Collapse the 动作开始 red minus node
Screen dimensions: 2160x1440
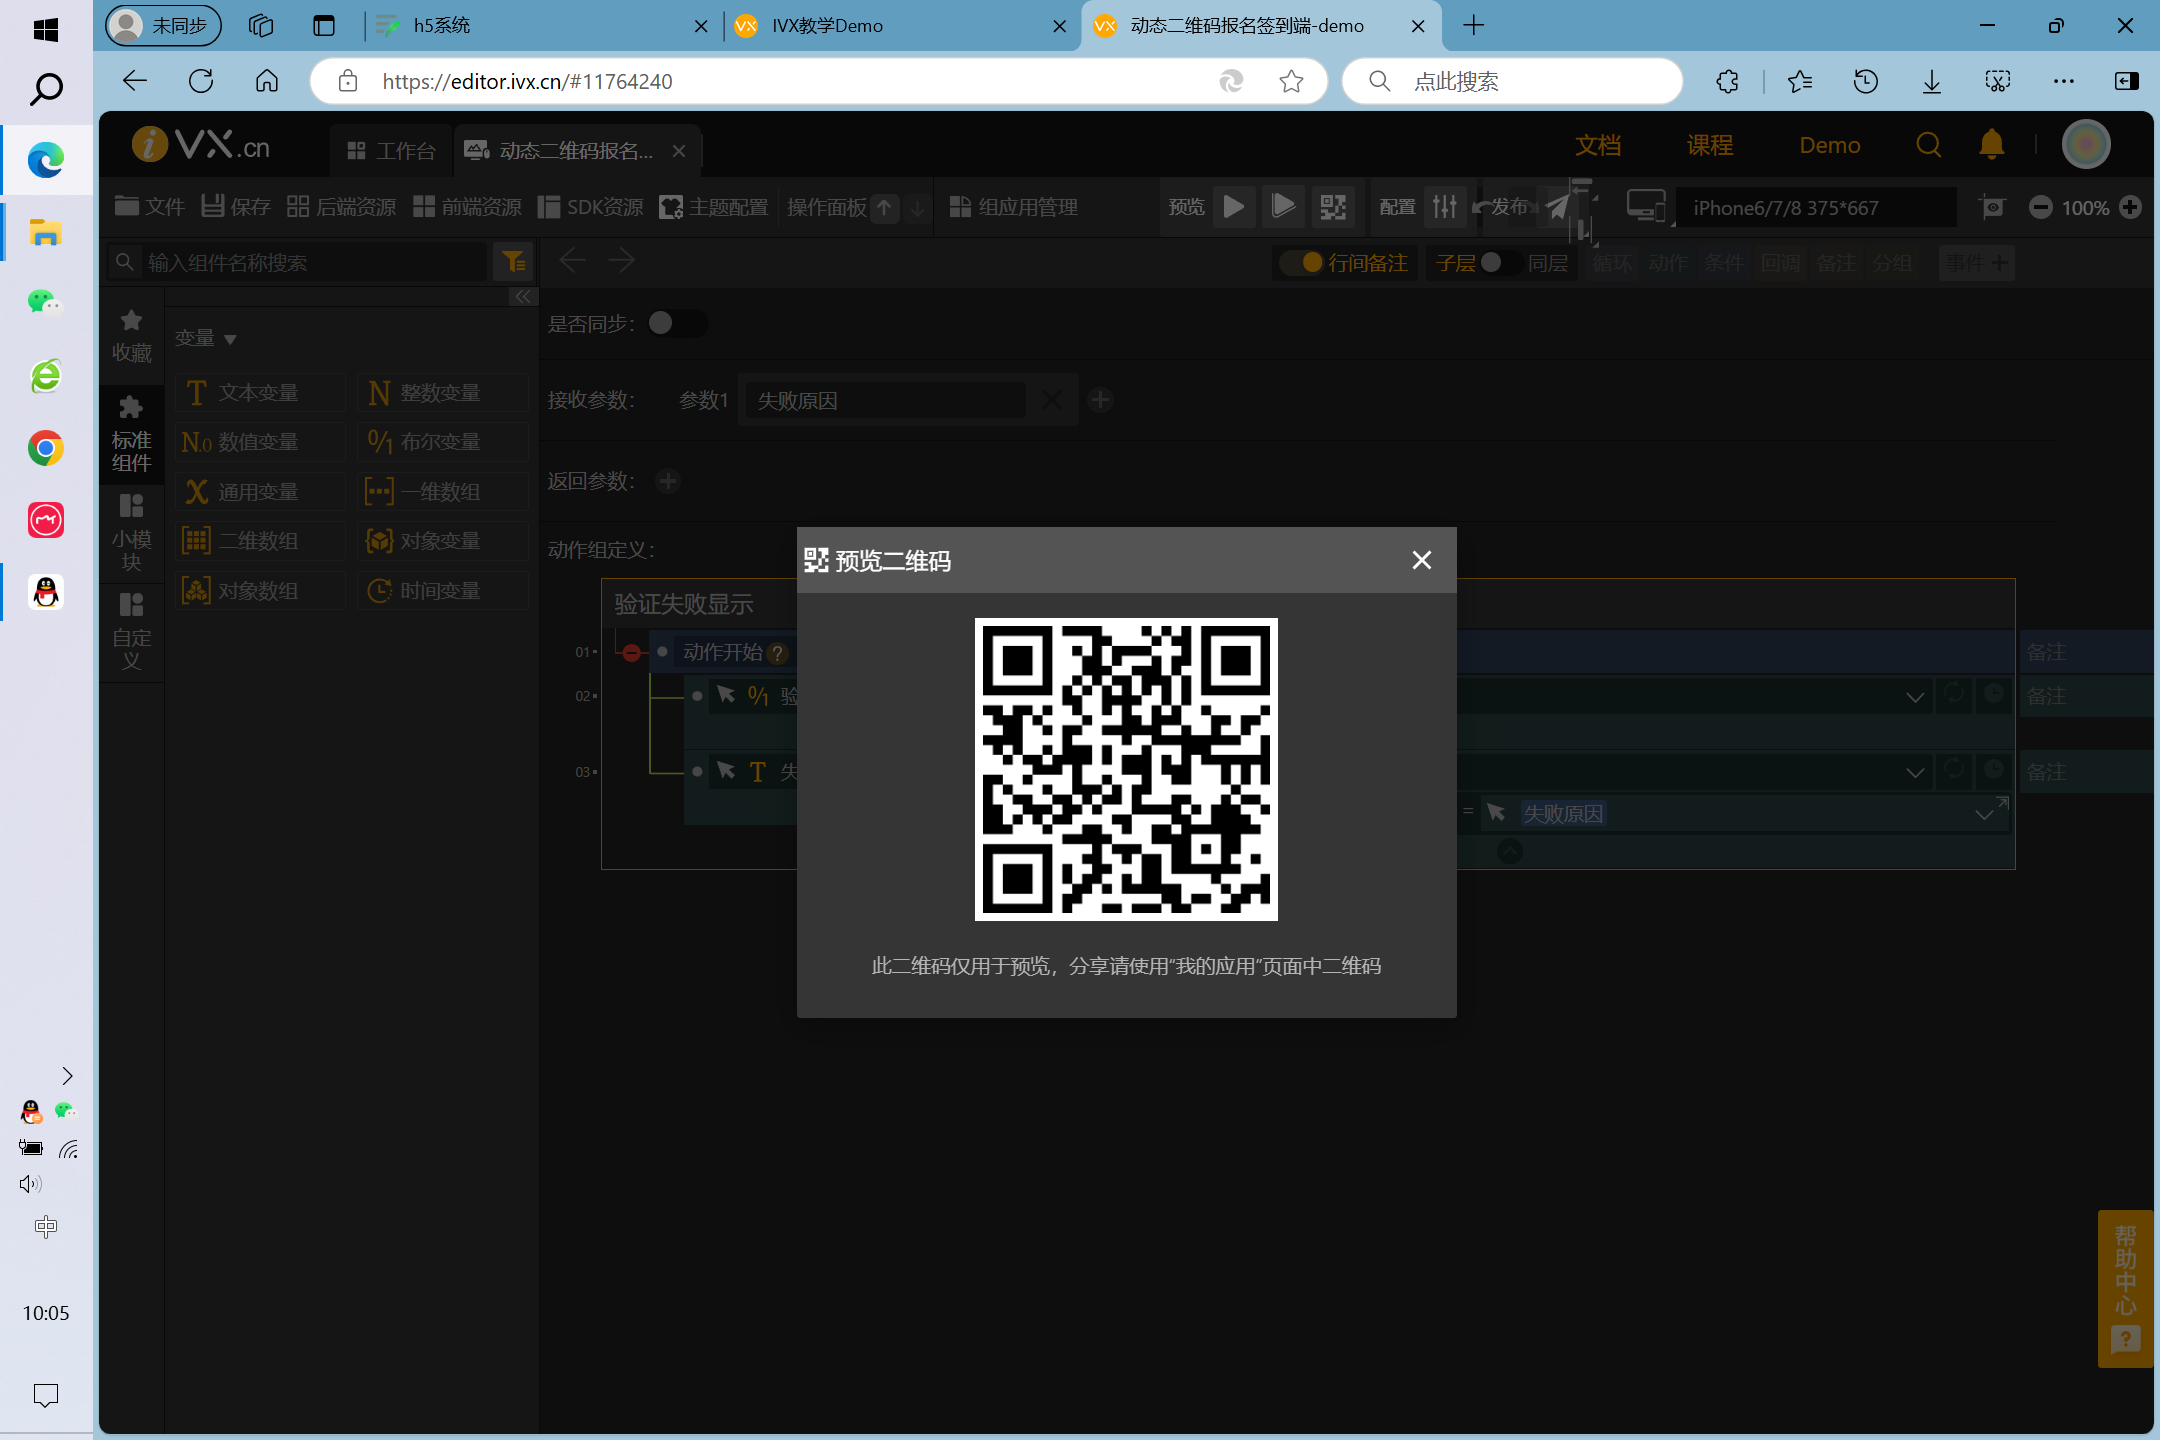[631, 653]
